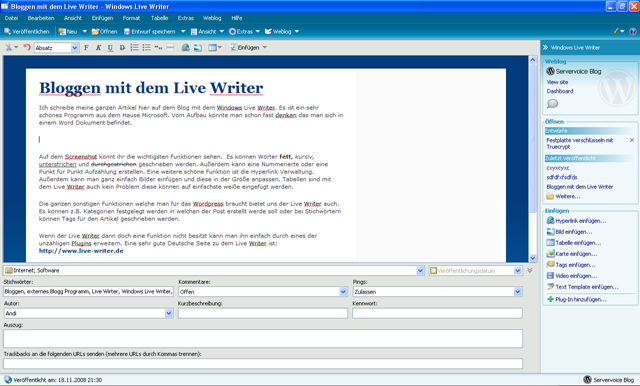Click the insert picture icon
Image resolution: width=640 pixels, height=386 pixels.
coord(198,48)
